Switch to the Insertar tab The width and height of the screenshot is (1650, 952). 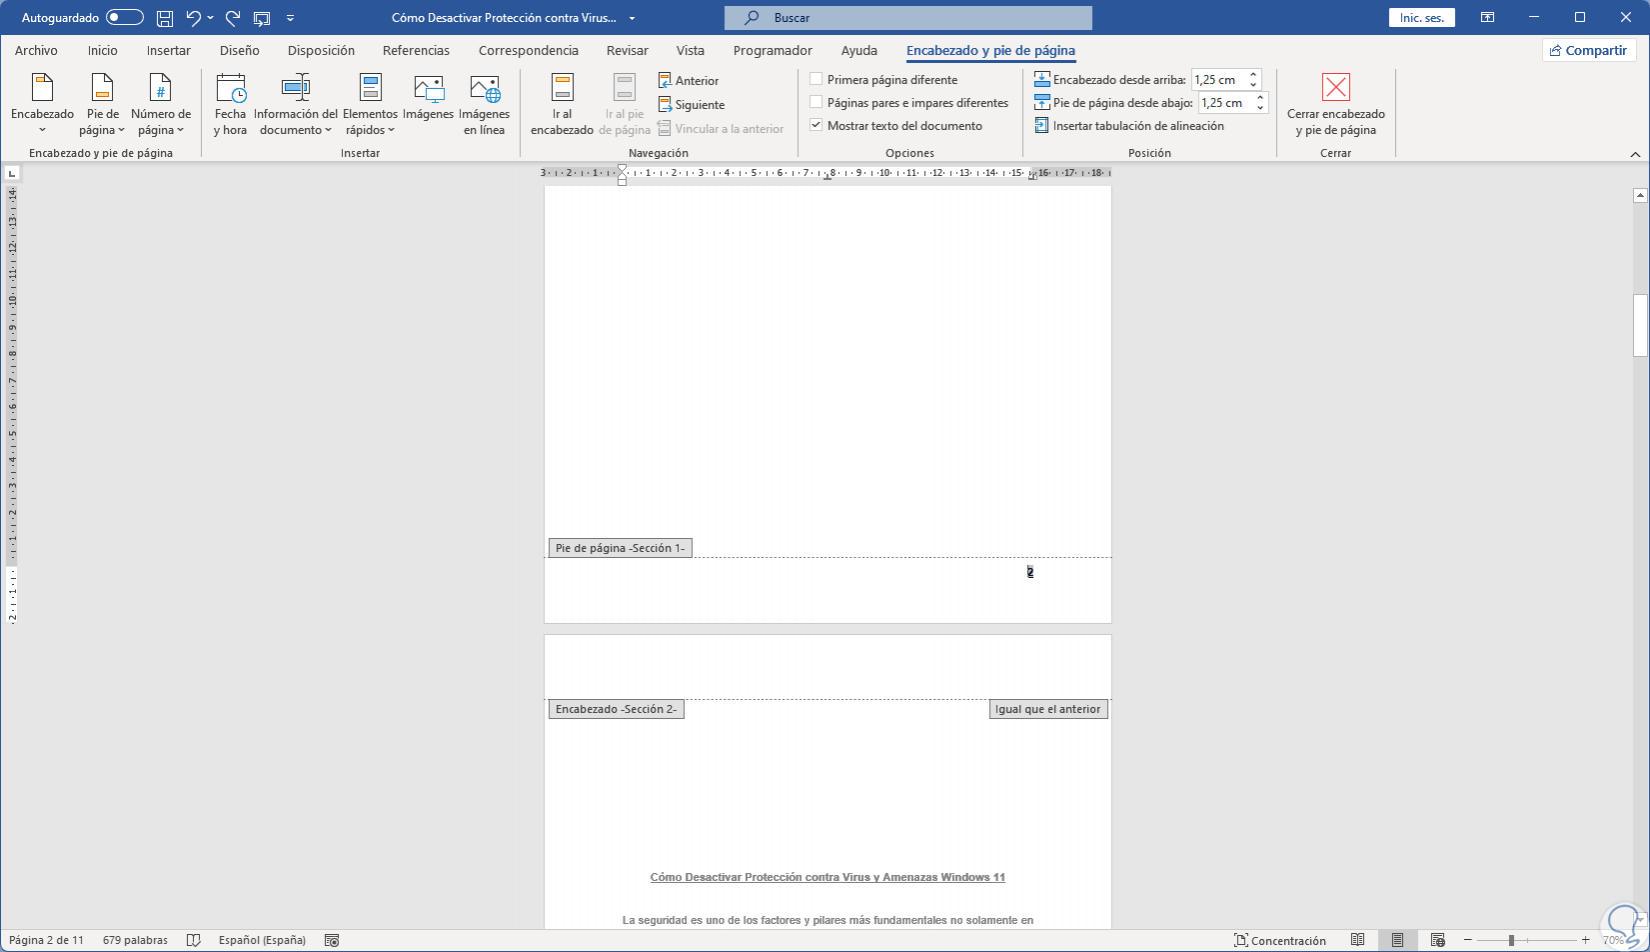(168, 50)
